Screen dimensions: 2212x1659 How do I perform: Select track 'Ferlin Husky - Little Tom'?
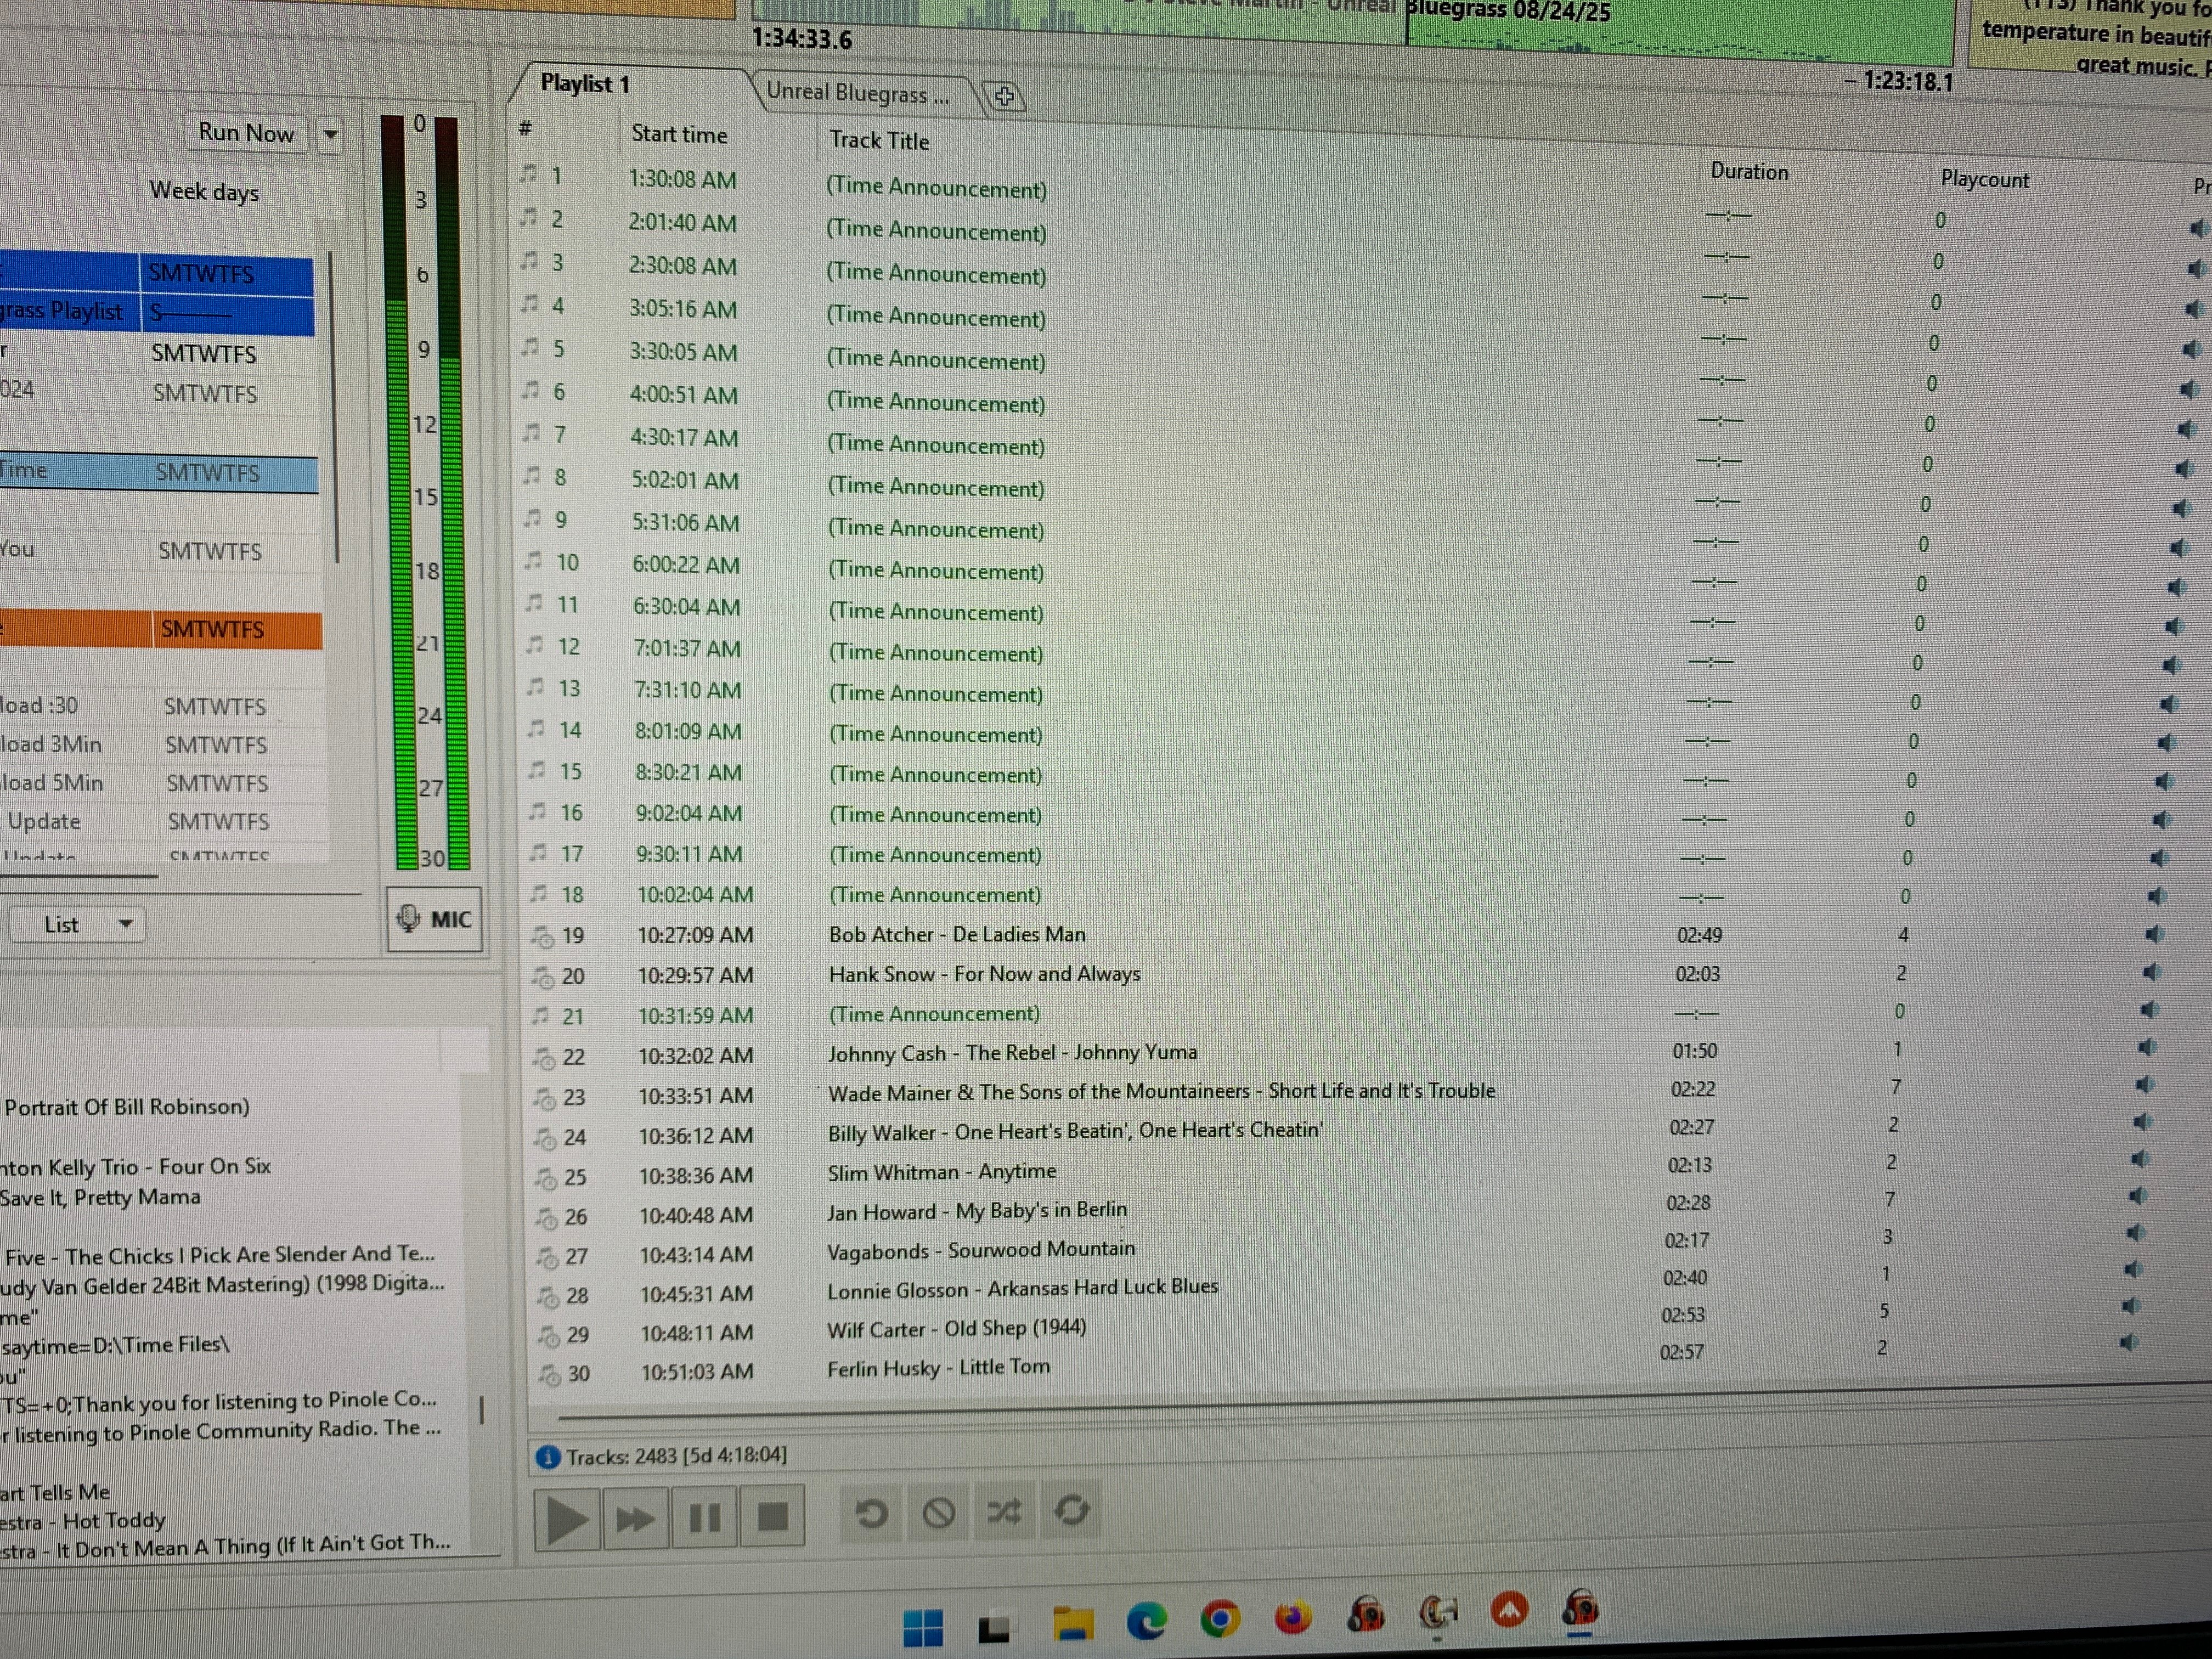tap(938, 1367)
